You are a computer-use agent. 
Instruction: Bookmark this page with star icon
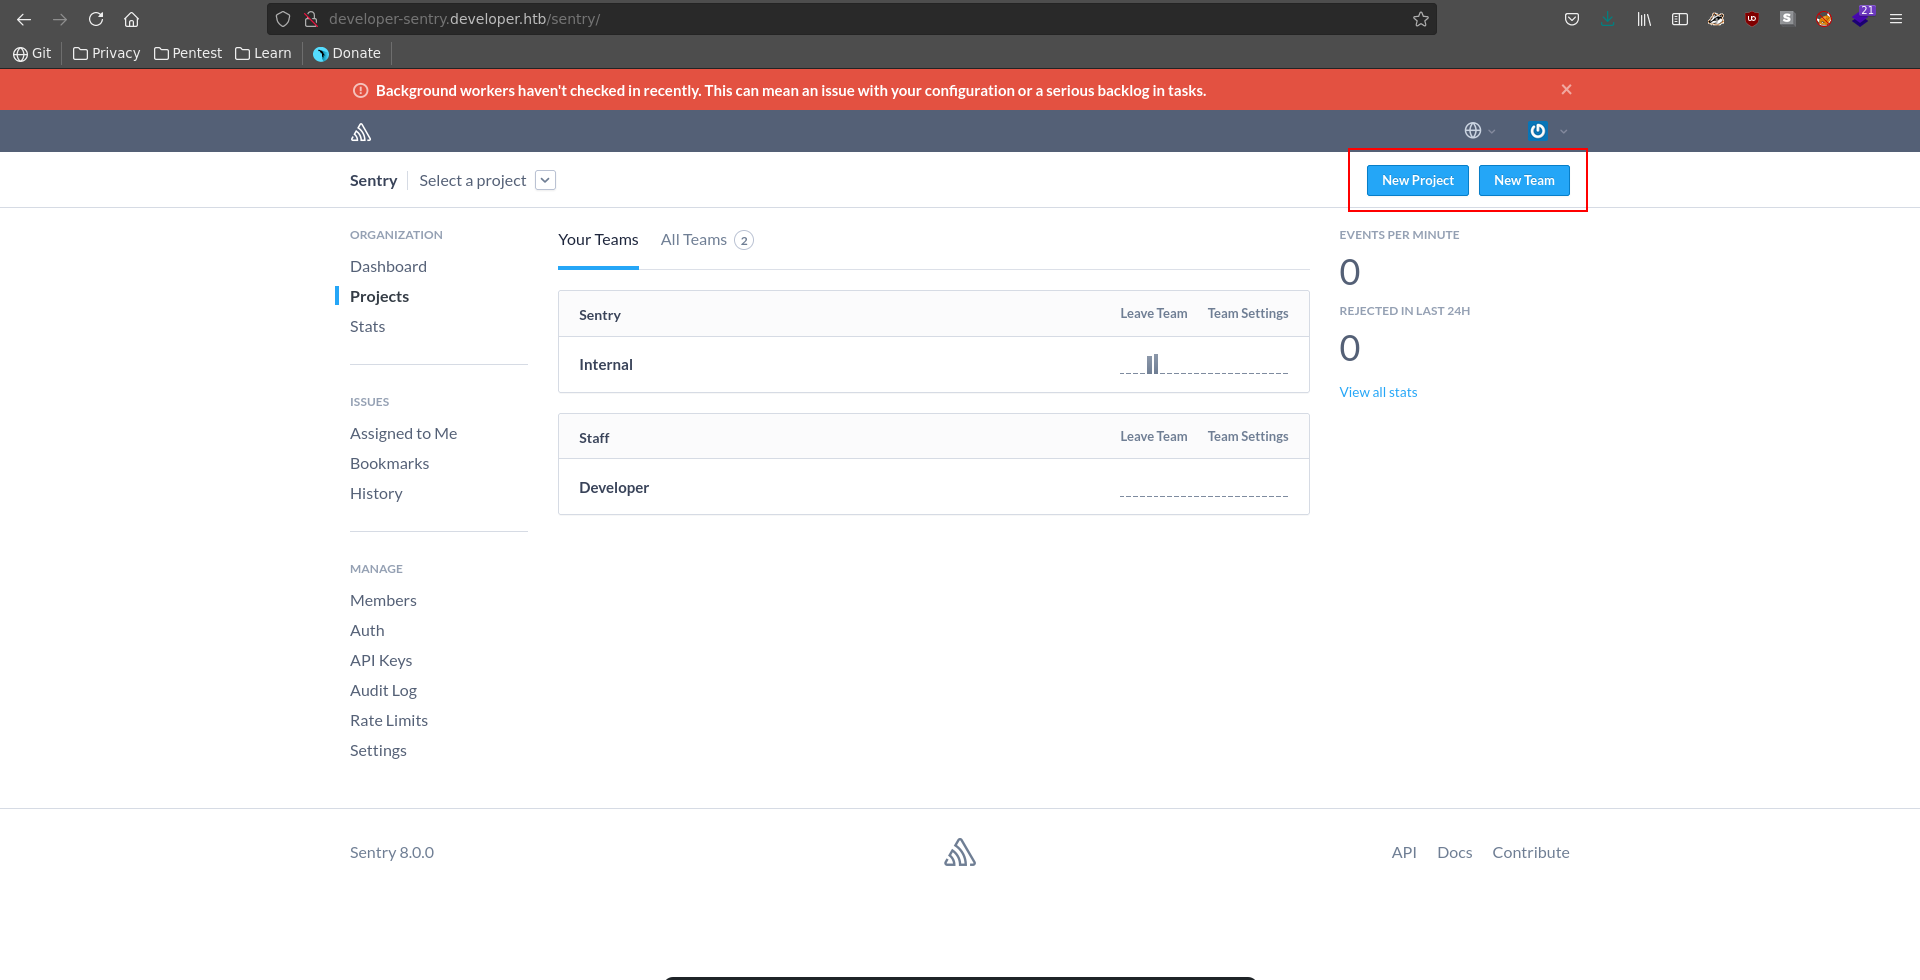tap(1420, 19)
